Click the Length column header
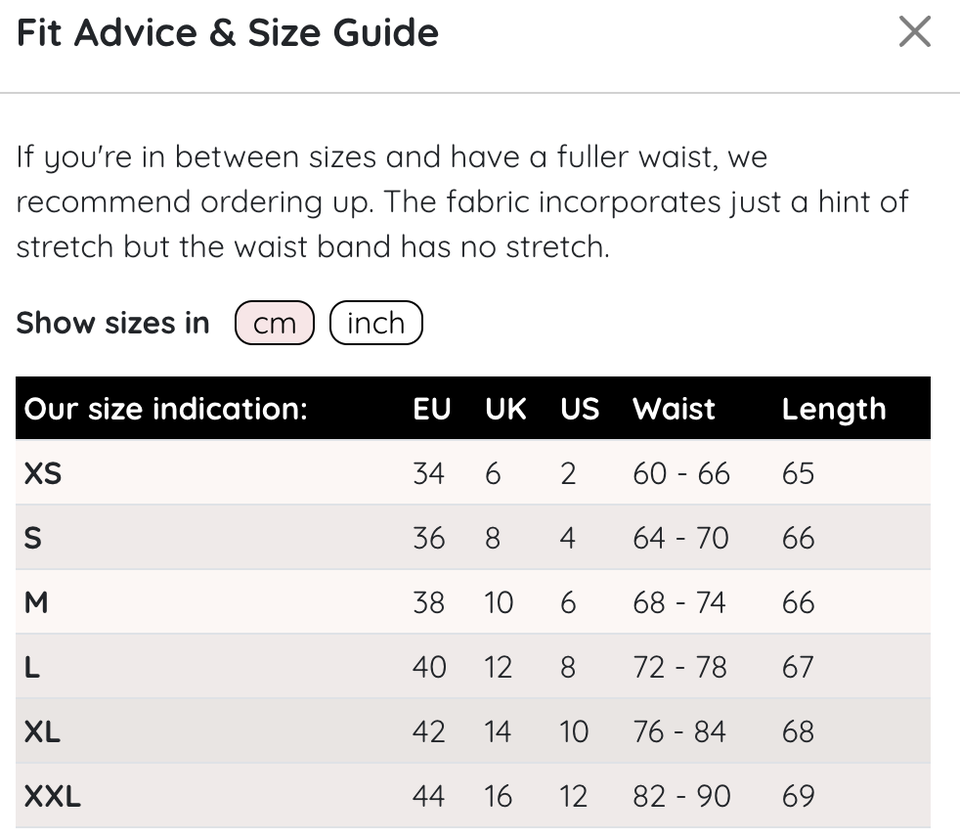The height and width of the screenshot is (839, 960). pos(833,409)
